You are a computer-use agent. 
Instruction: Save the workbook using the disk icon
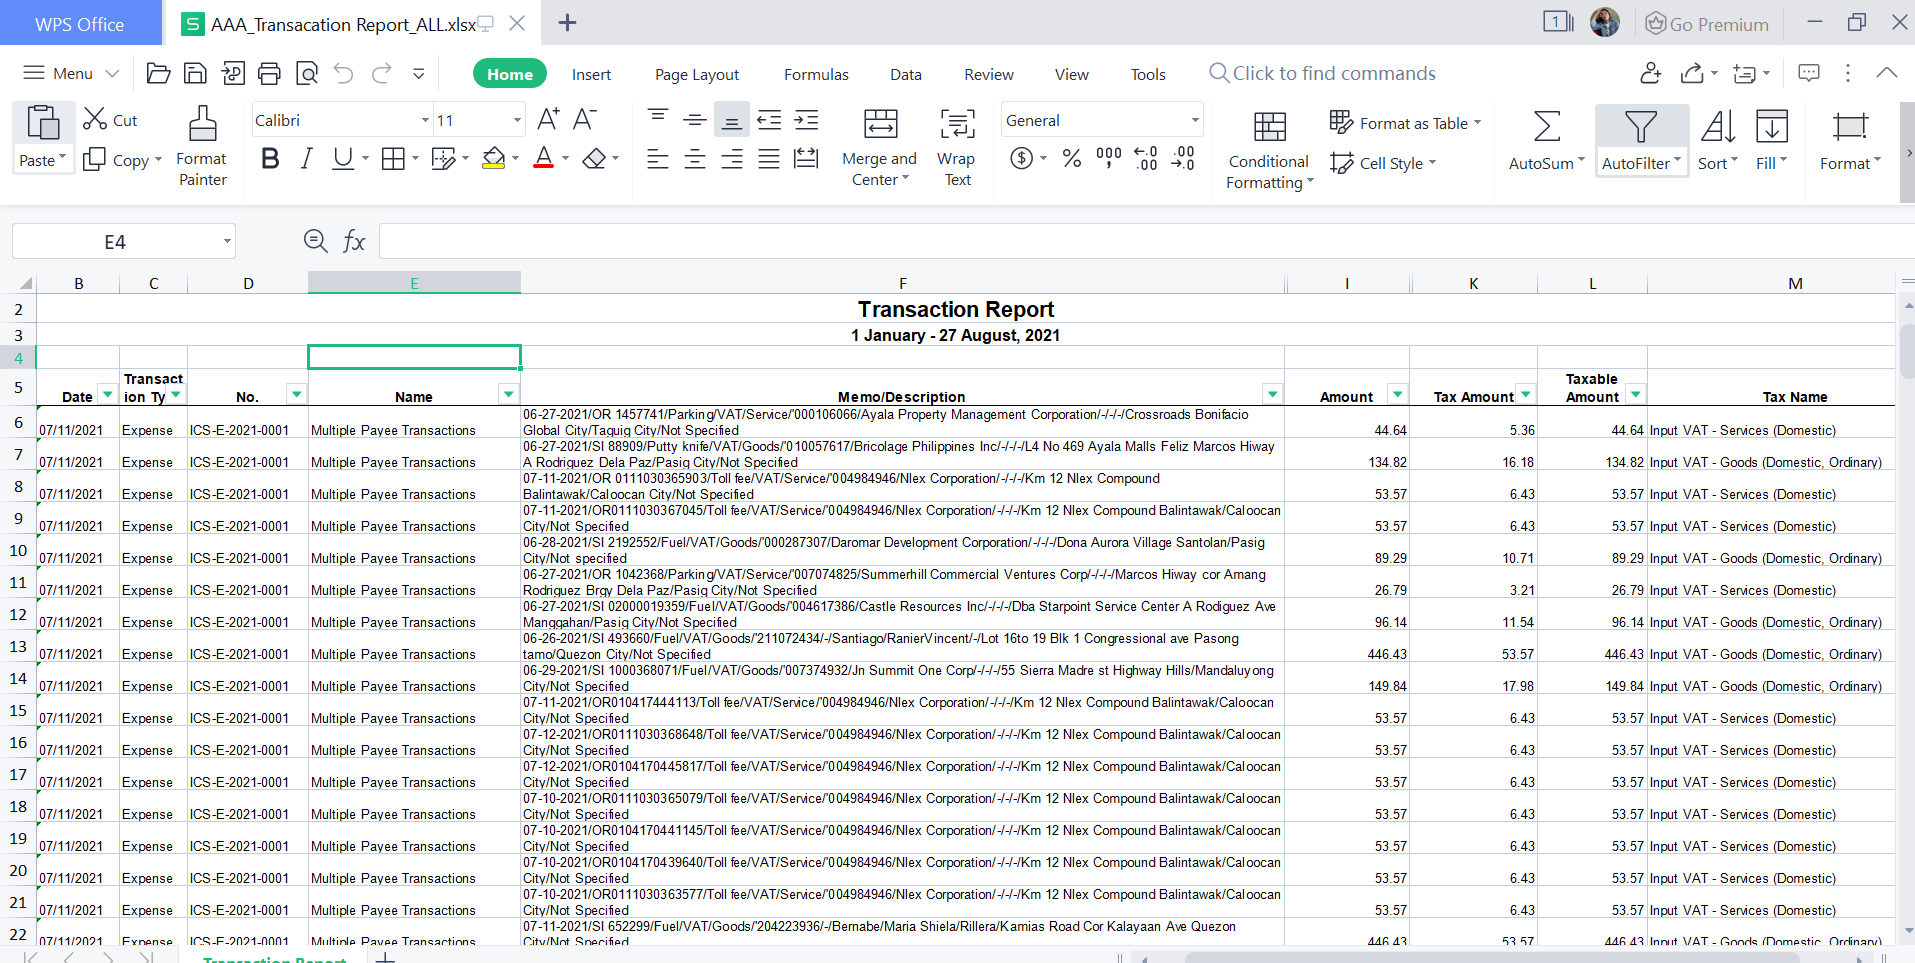(196, 73)
